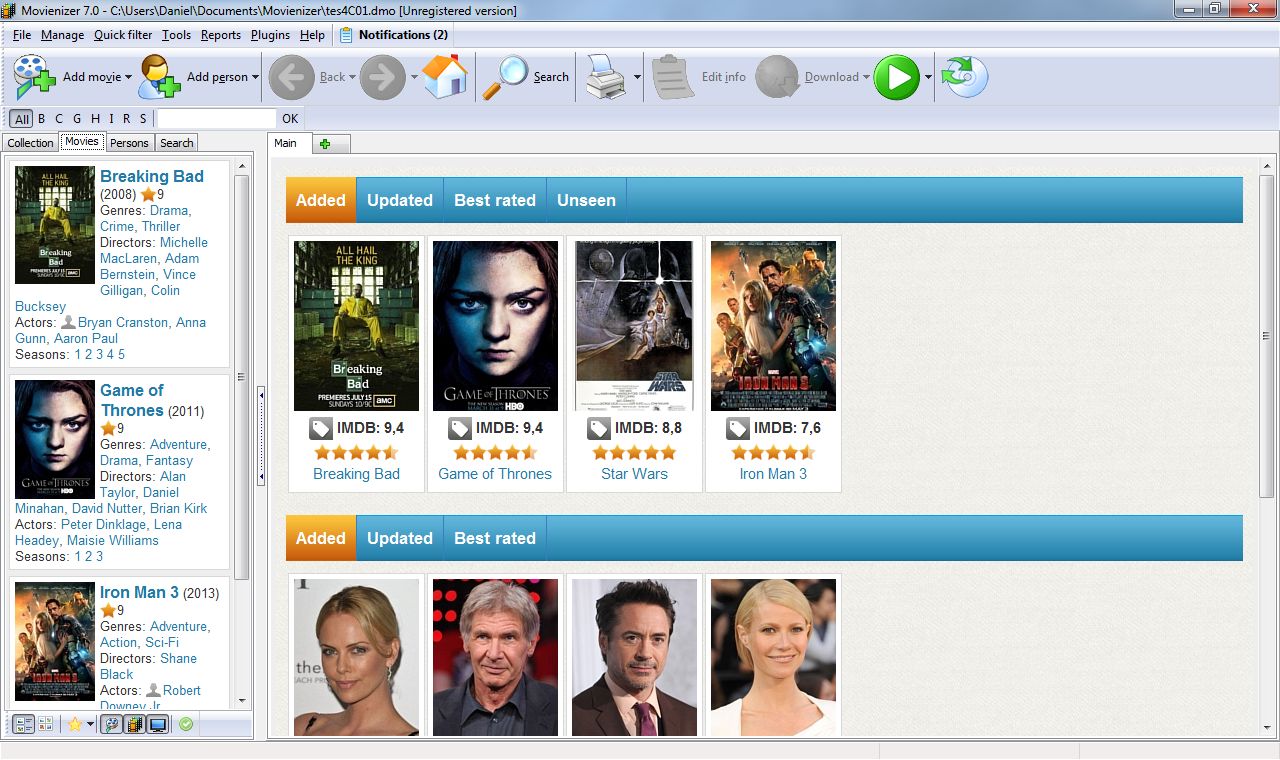
Task: Click the person icon before Robert Downey
Action: [153, 690]
